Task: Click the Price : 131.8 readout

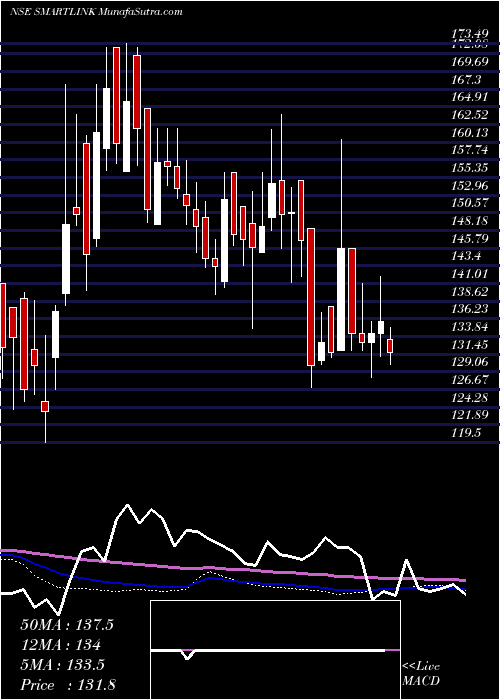Action: [x=68, y=685]
